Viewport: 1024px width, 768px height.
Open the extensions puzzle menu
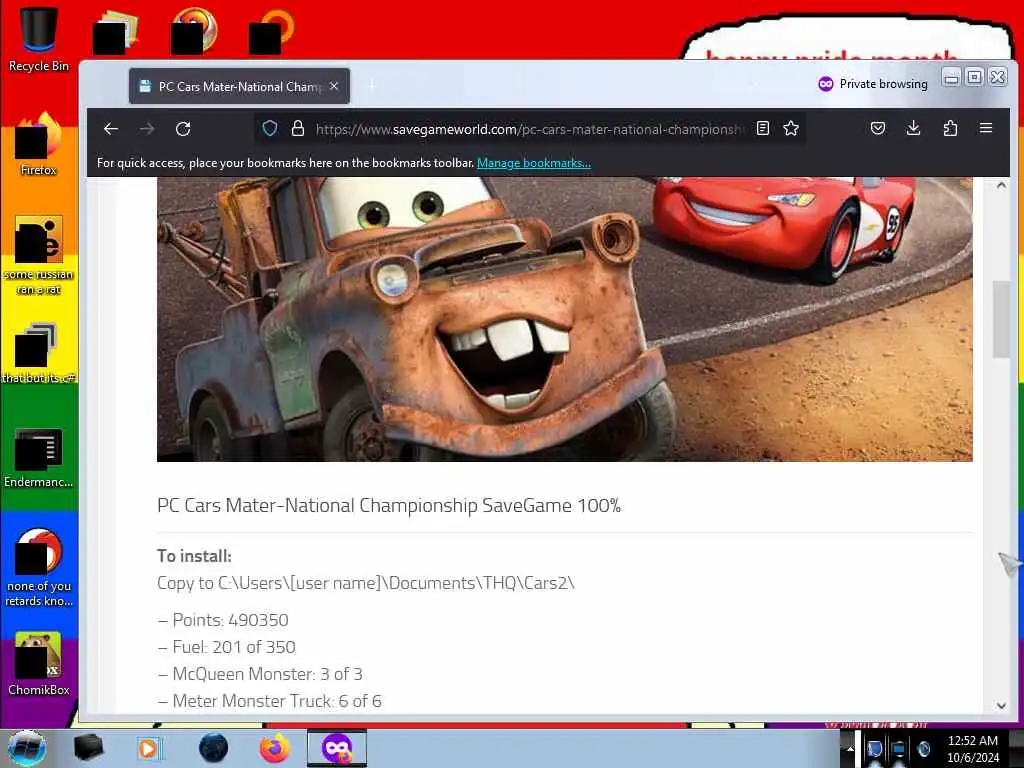tap(950, 129)
